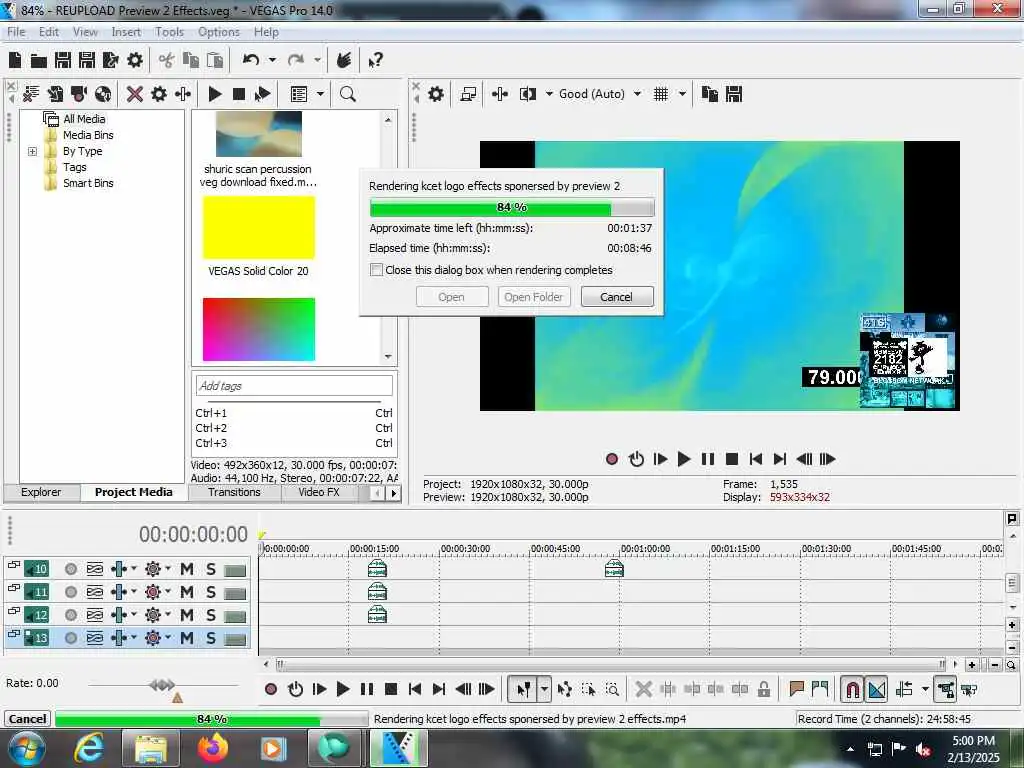The image size is (1024, 768).
Task: Open the Insert menu
Action: (x=126, y=32)
